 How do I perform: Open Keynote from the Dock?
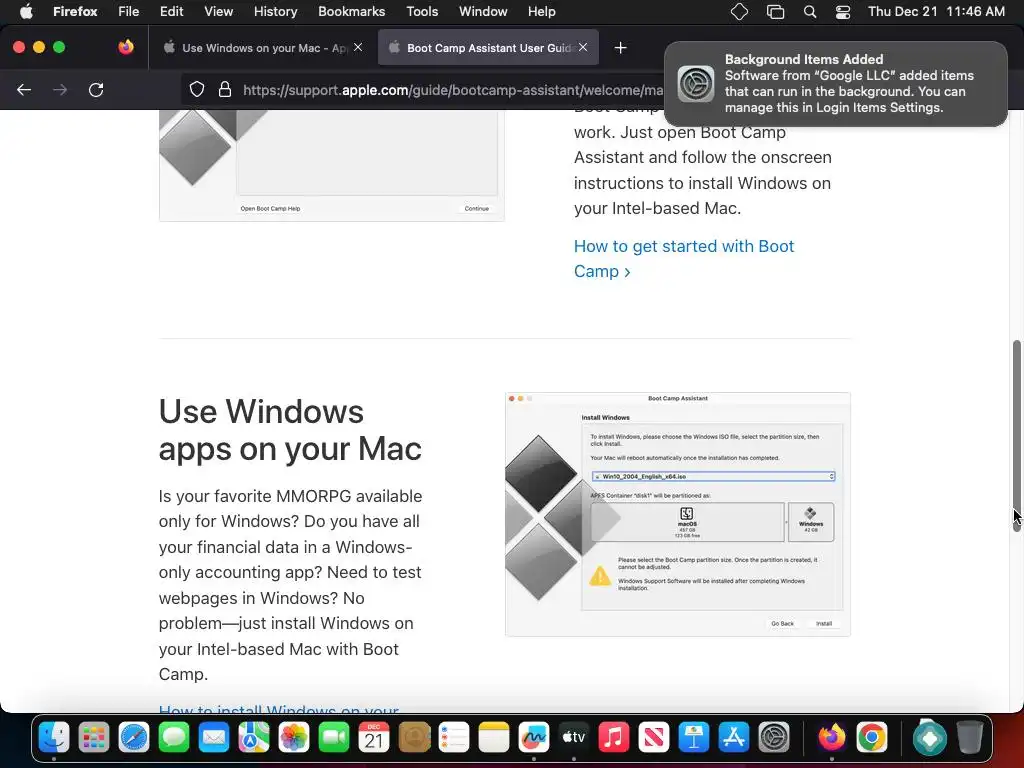pyautogui.click(x=694, y=738)
